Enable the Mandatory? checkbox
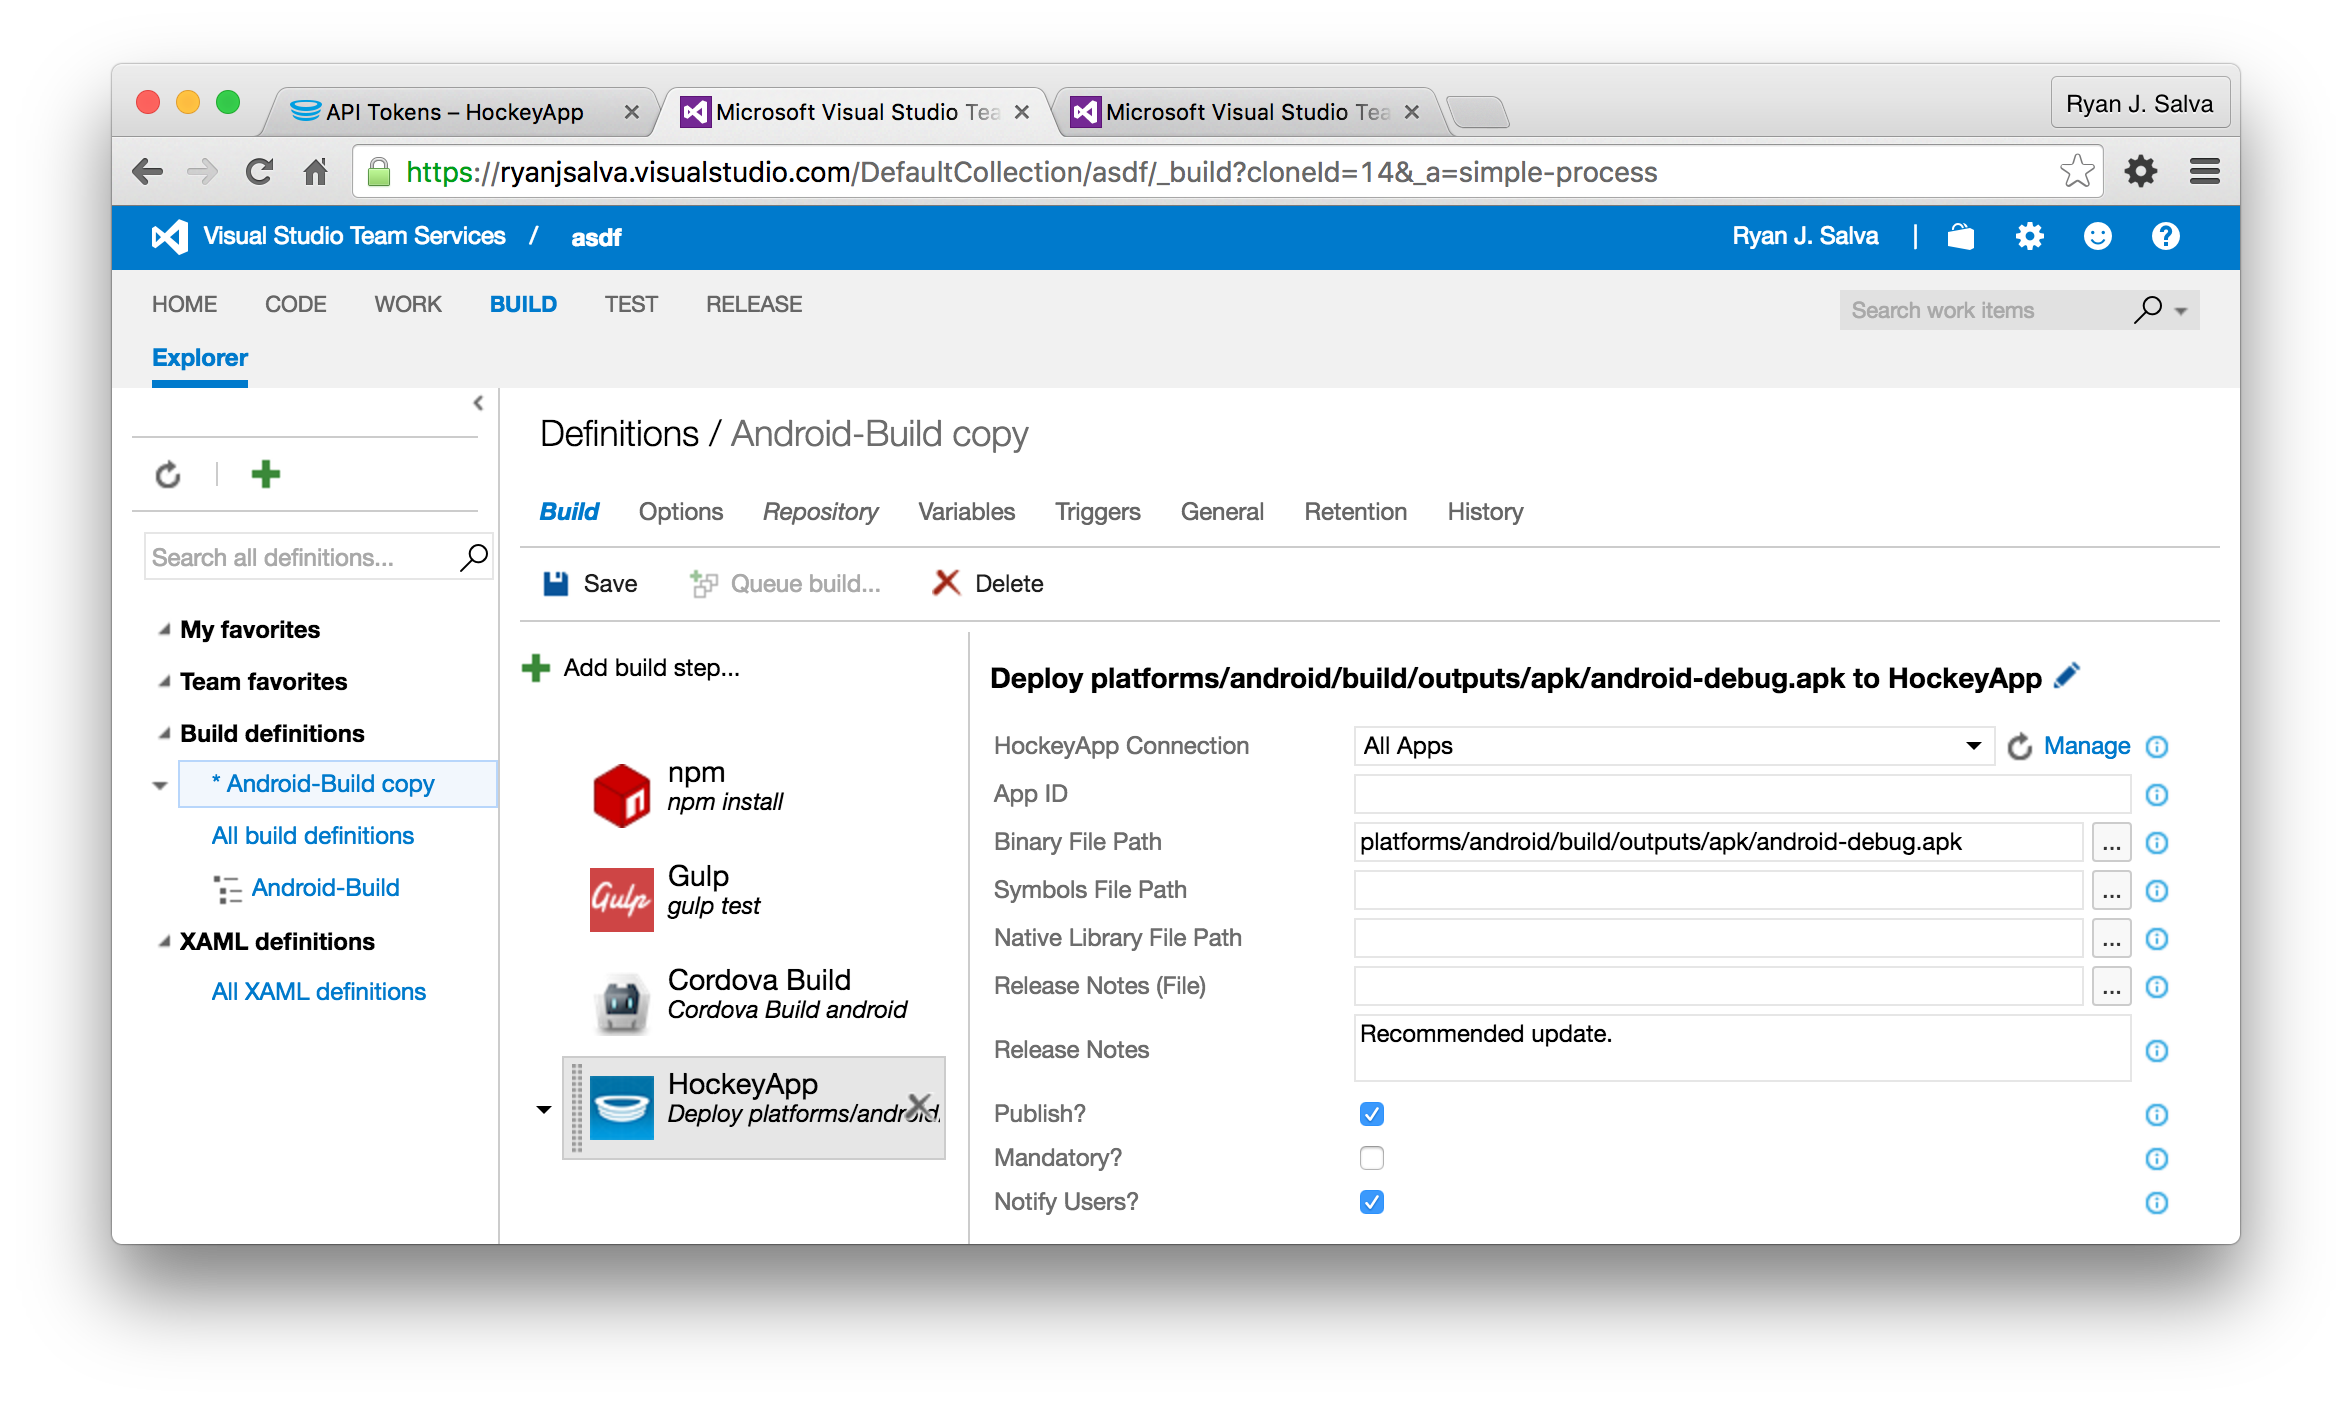2352x1404 pixels. pyautogui.click(x=1371, y=1158)
